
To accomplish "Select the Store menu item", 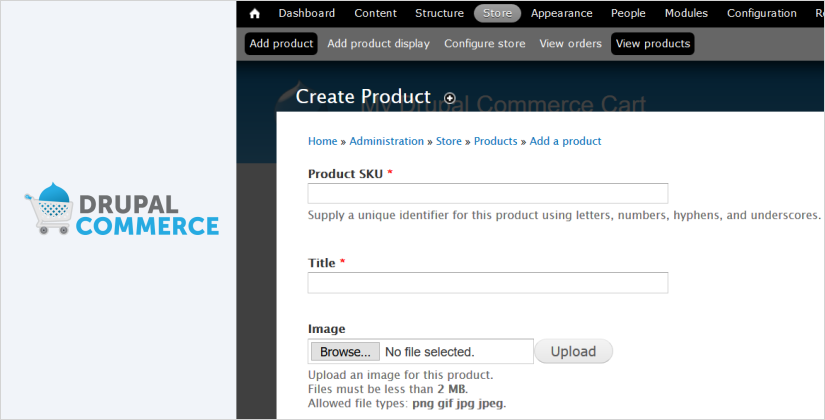I will (497, 14).
